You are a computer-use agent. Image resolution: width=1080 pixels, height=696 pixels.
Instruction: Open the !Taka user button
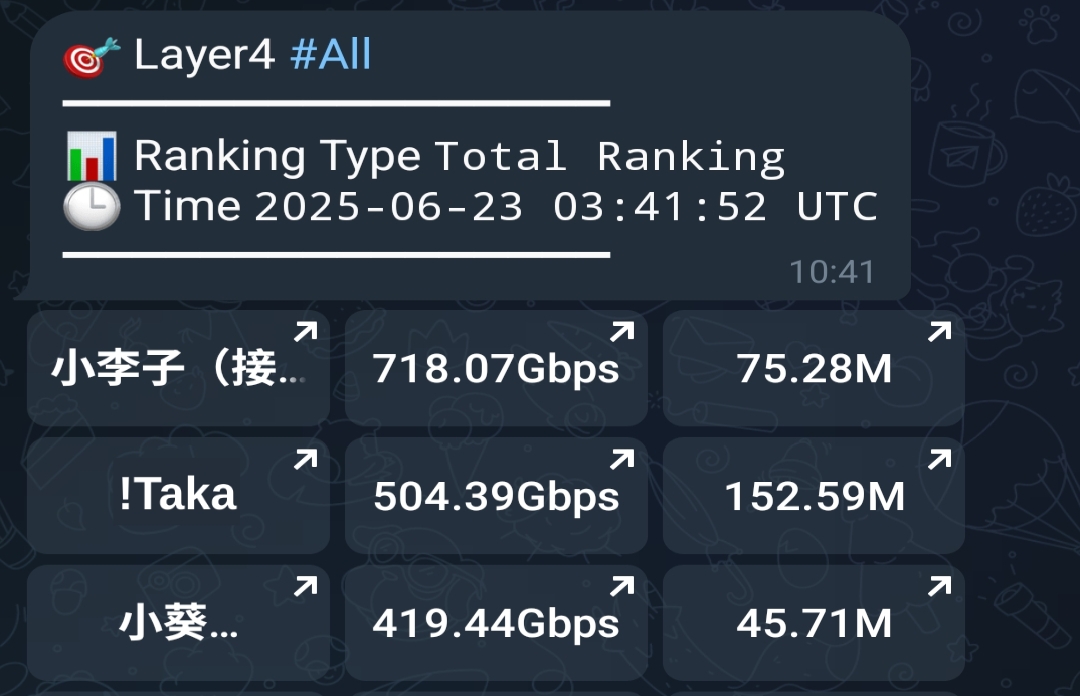pyautogui.click(x=178, y=495)
